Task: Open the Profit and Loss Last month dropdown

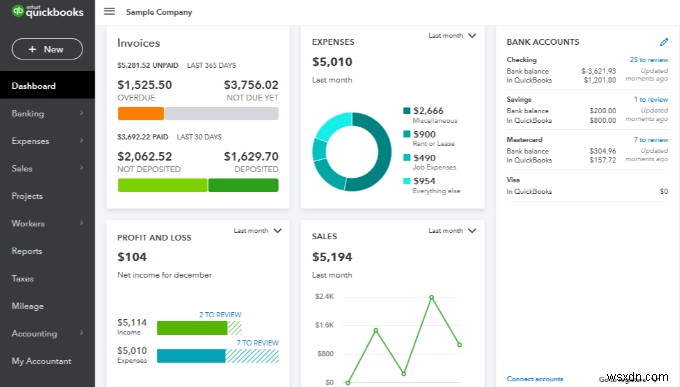Action: coord(258,231)
